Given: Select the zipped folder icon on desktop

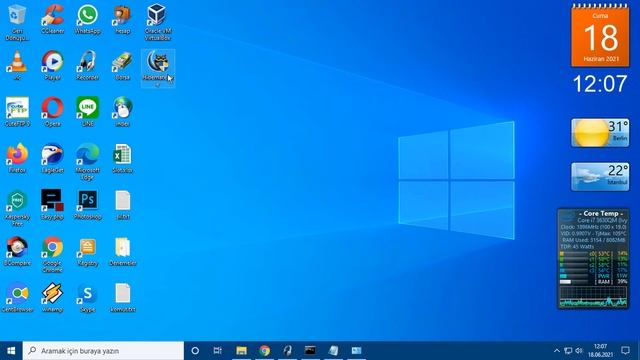Looking at the screenshot, I should [x=123, y=251].
